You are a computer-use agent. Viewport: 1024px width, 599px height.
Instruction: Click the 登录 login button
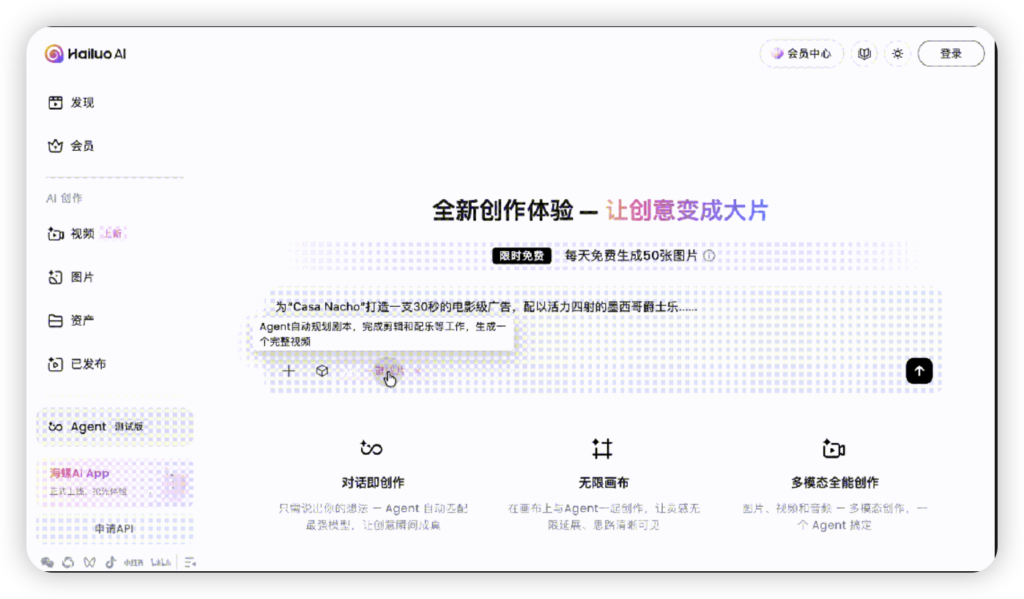point(950,54)
